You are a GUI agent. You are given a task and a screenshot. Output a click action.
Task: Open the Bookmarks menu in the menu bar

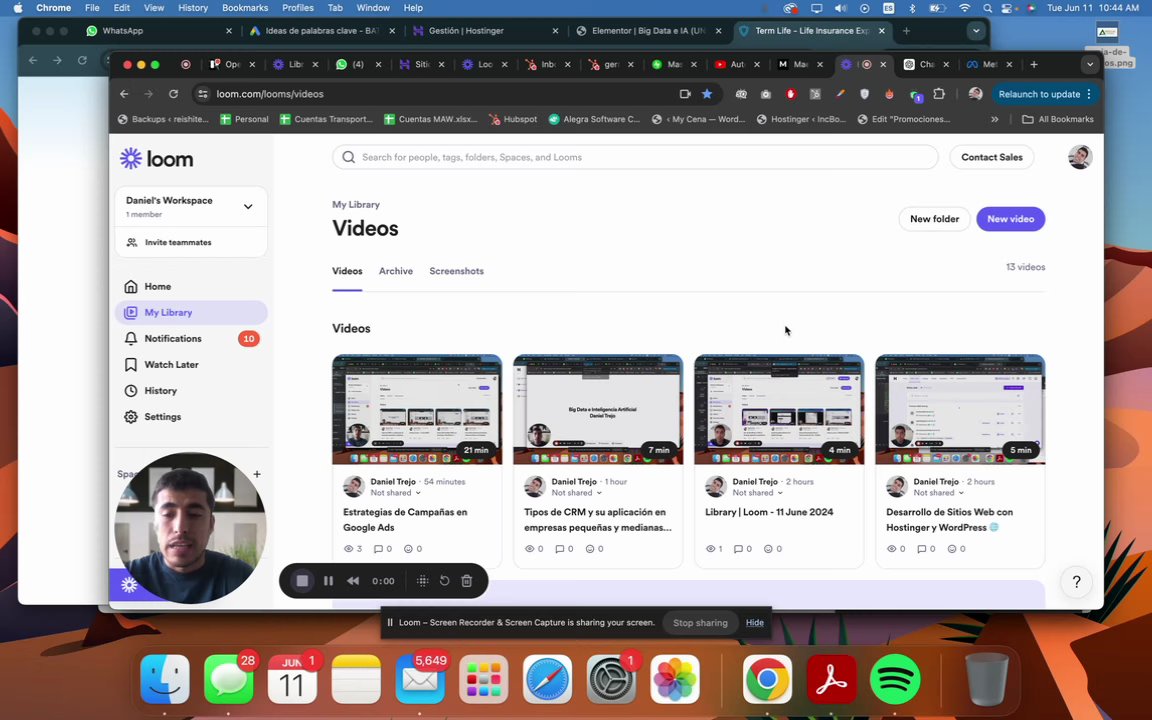click(245, 8)
